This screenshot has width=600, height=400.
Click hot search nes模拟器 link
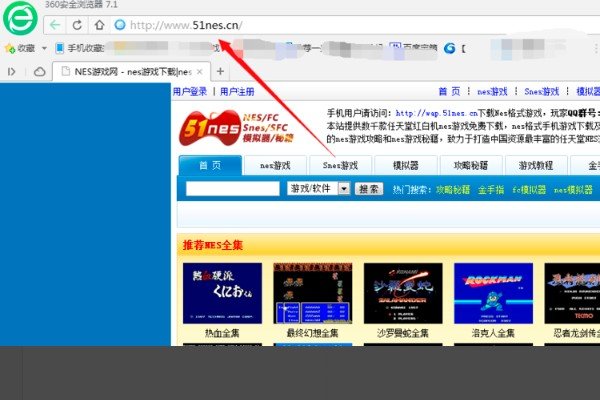click(573, 189)
